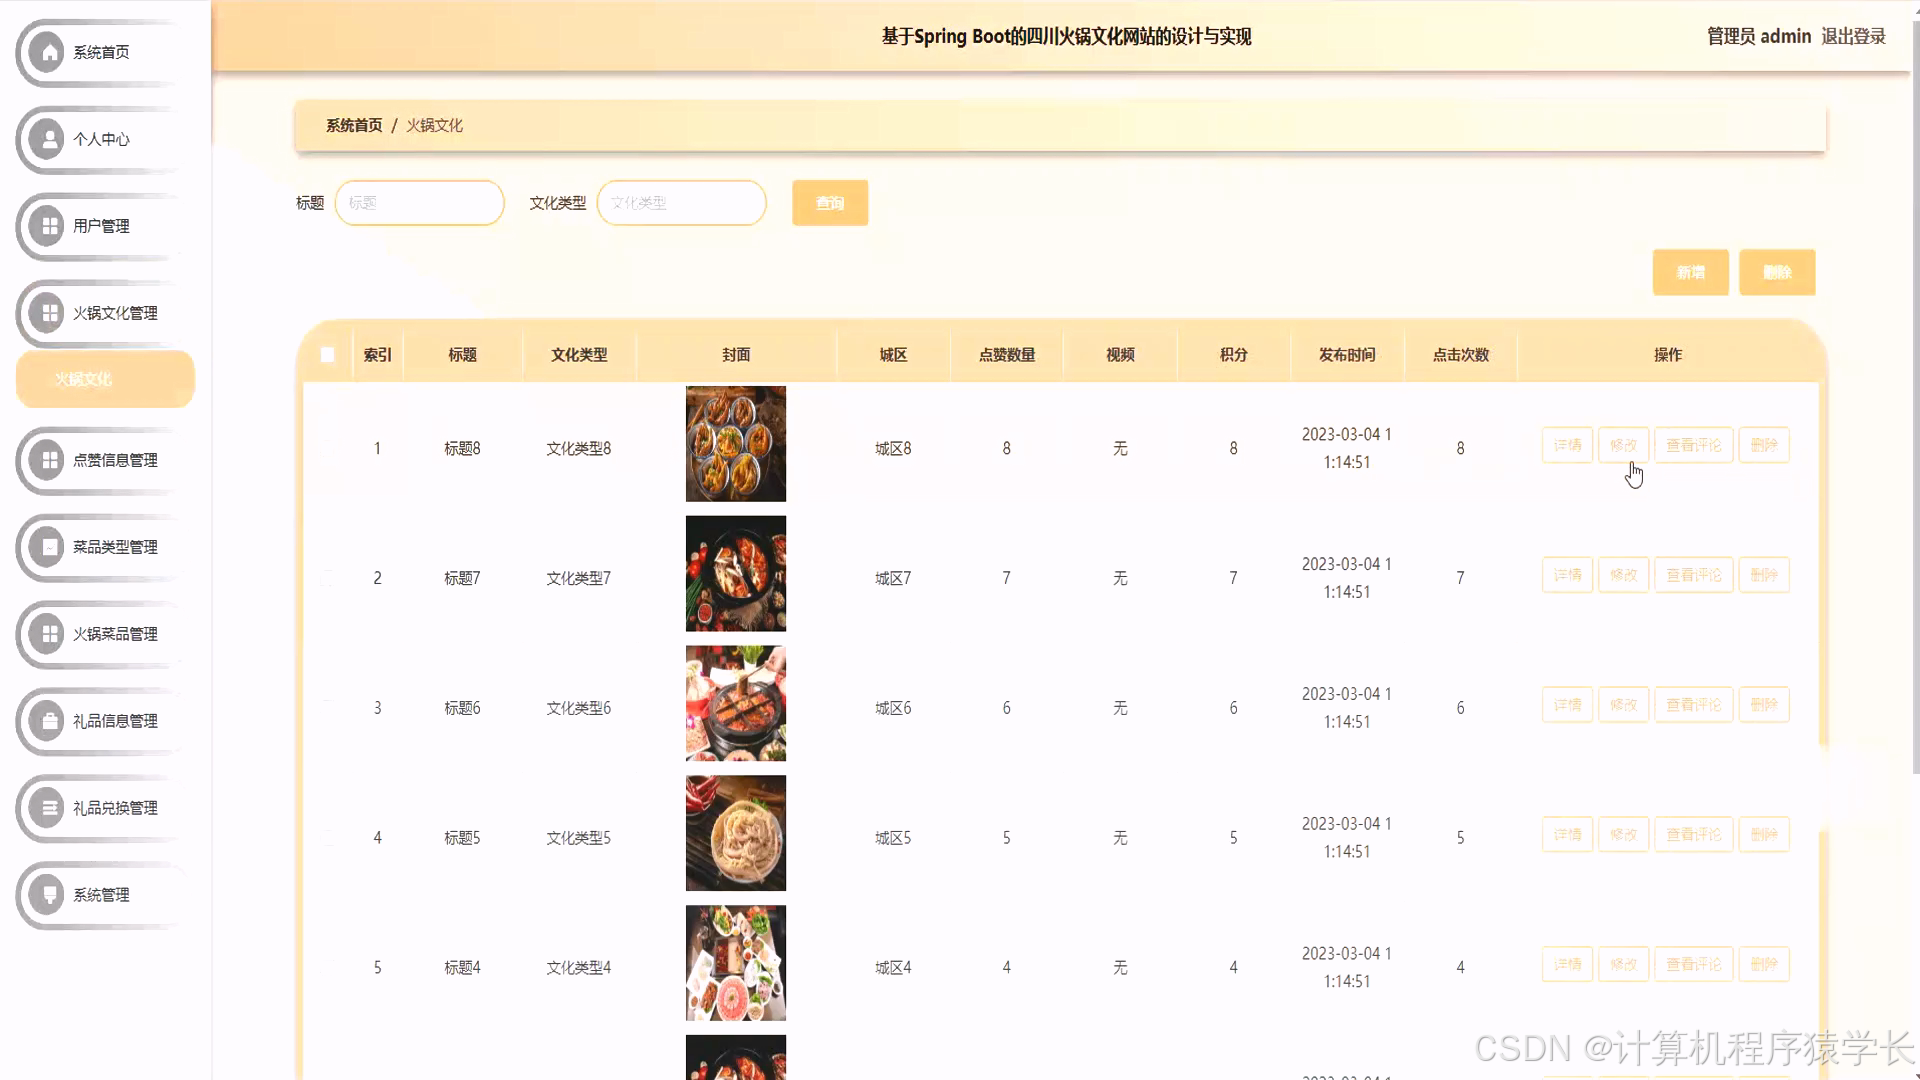Viewport: 1920px width, 1080px height.
Task: Check the row checkbox for 标题7
Action: point(327,578)
